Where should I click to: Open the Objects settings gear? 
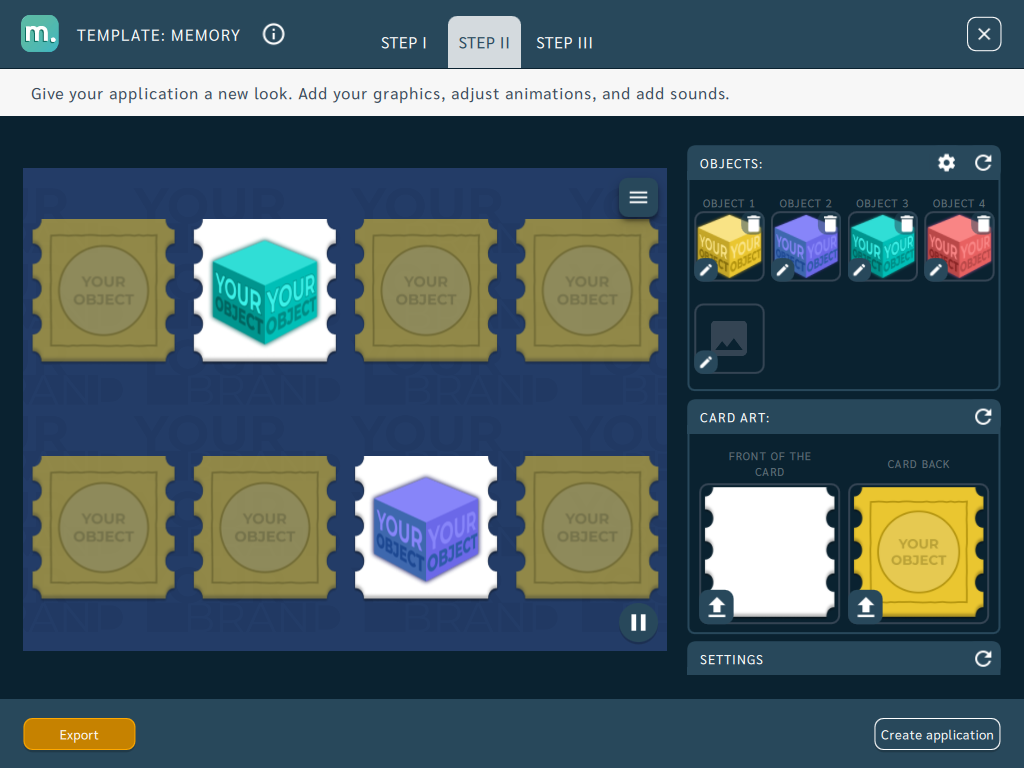946,163
